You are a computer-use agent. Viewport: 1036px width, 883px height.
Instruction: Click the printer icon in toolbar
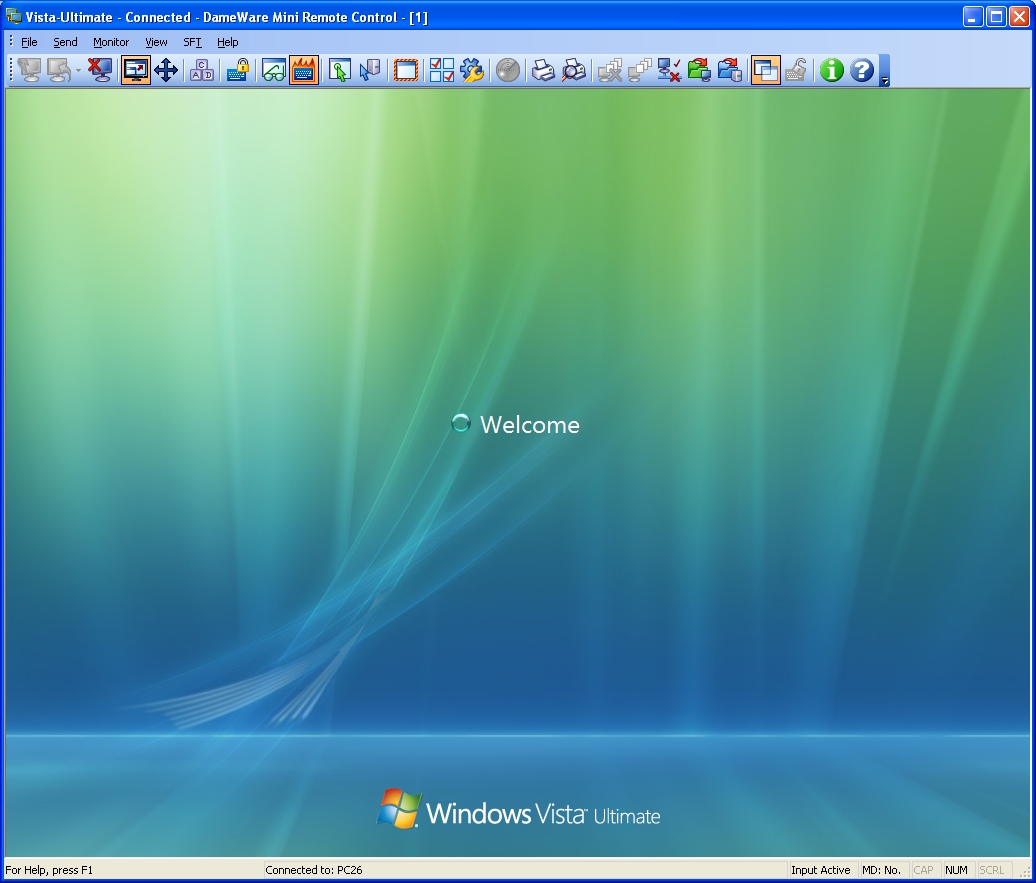click(x=543, y=70)
